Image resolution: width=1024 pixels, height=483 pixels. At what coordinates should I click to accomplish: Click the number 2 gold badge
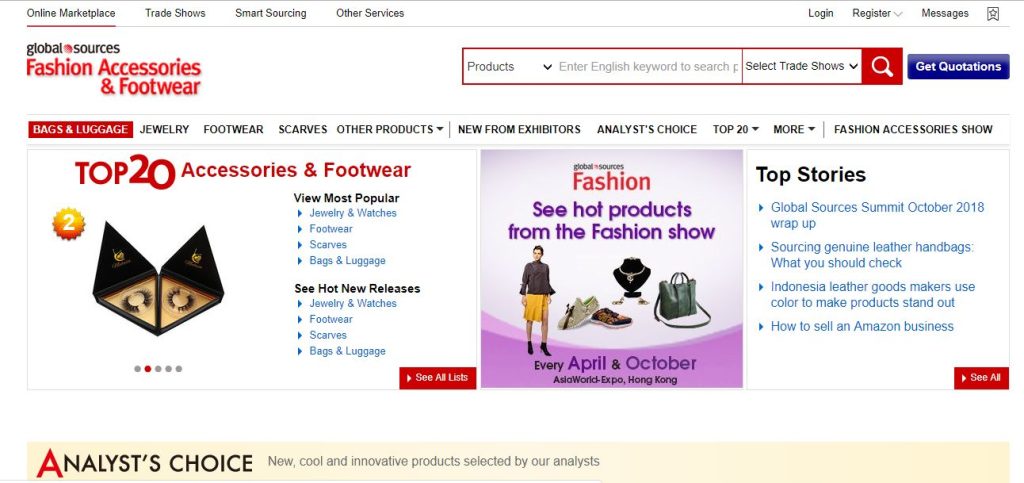(x=69, y=223)
